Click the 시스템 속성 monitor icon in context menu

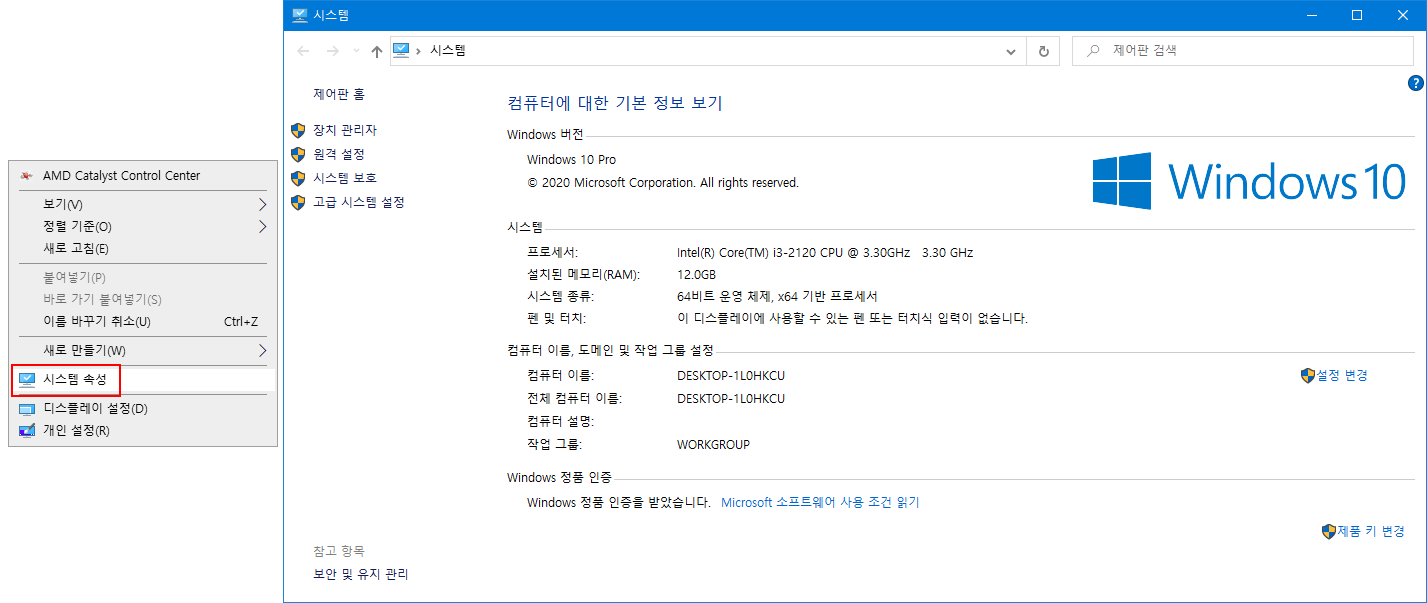click(26, 379)
